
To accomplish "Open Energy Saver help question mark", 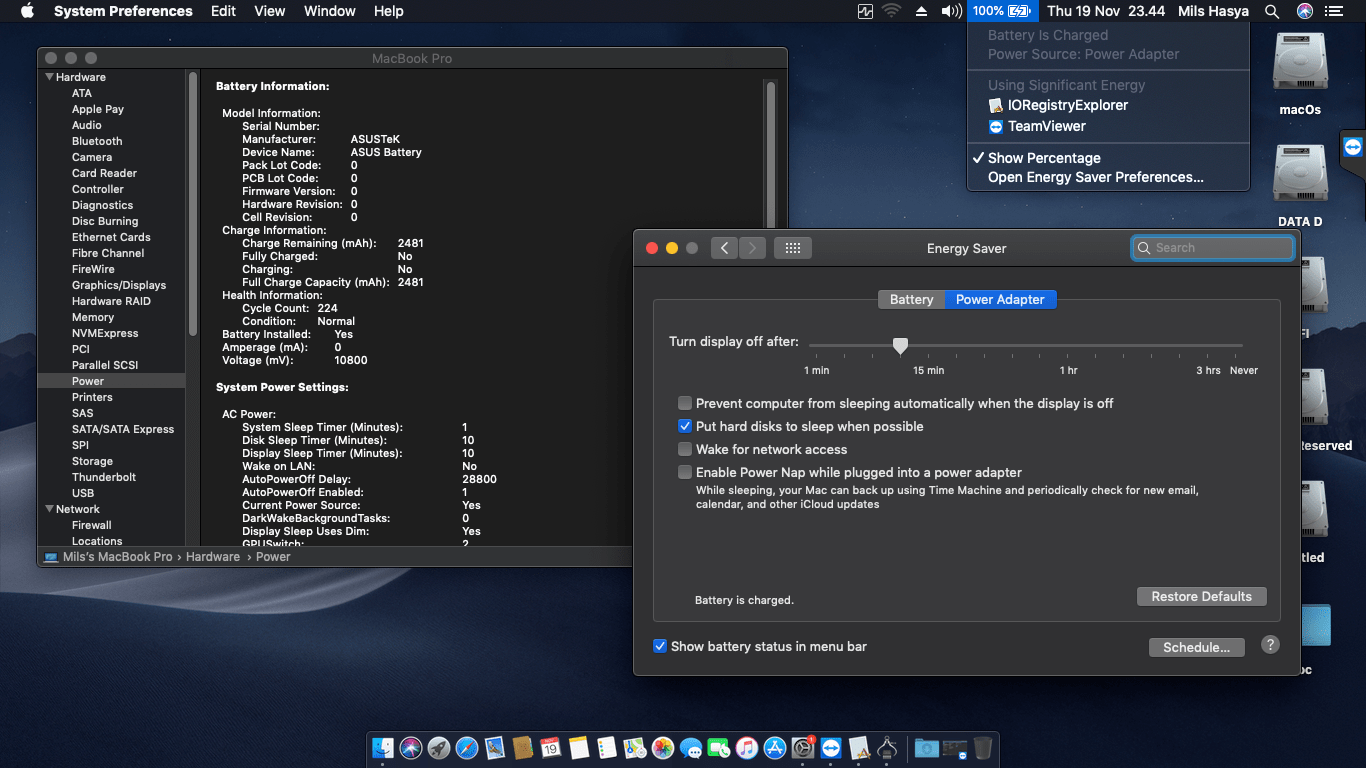I will coord(1270,645).
